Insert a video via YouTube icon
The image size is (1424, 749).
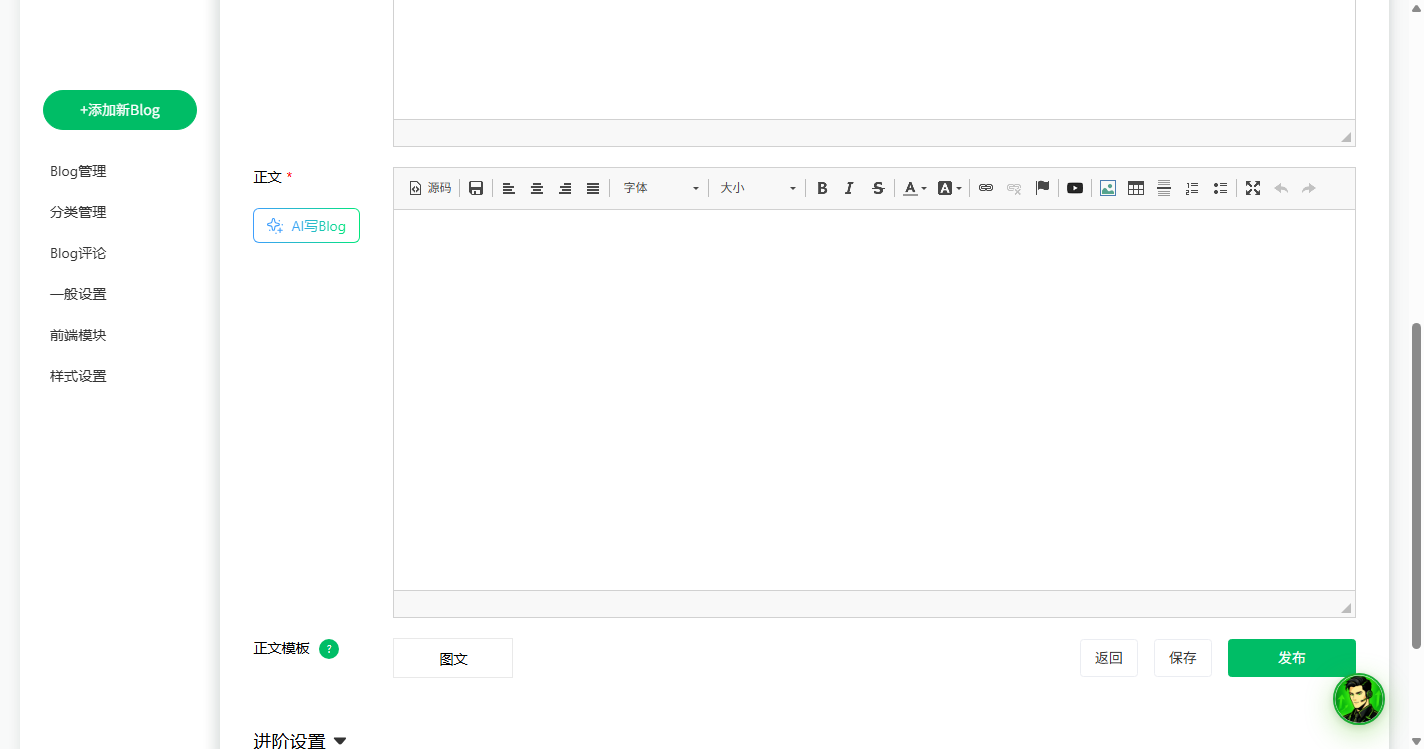coord(1075,188)
